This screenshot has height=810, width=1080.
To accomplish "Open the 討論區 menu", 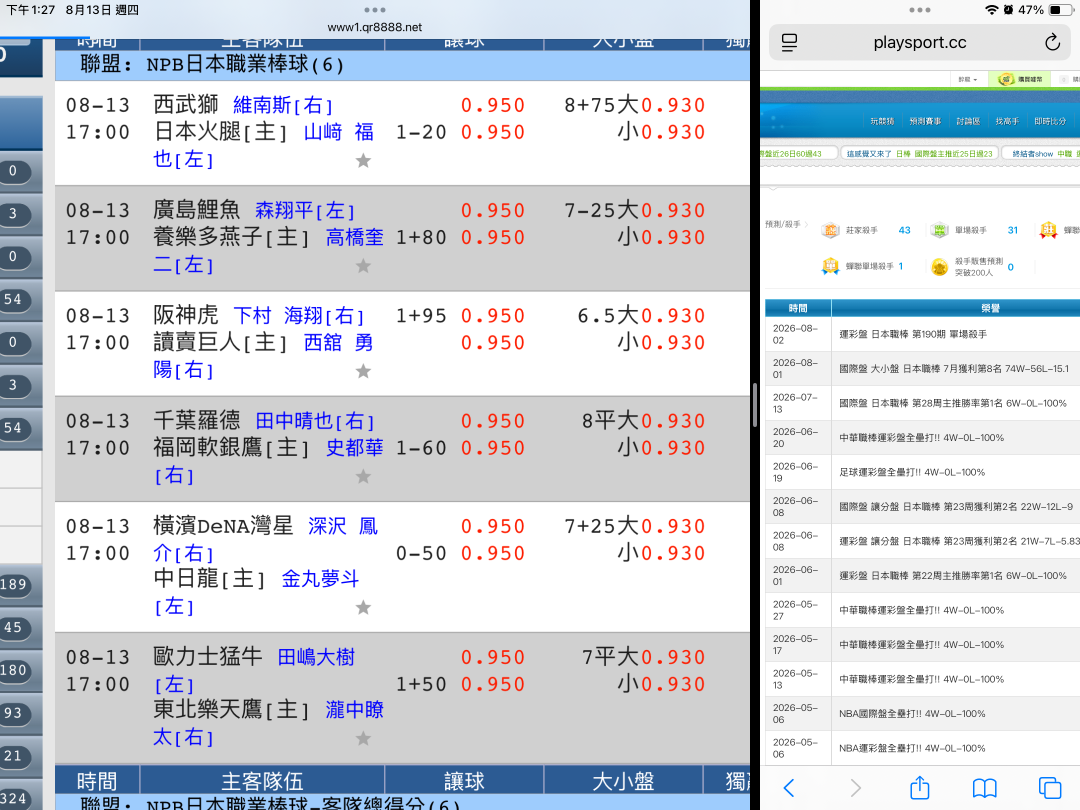I will pos(968,121).
